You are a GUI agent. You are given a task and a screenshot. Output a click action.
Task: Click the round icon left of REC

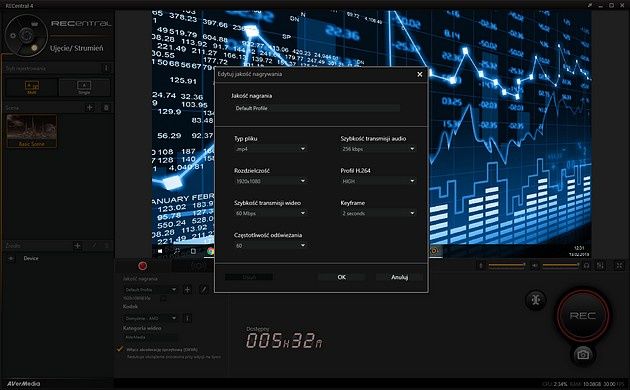536,300
